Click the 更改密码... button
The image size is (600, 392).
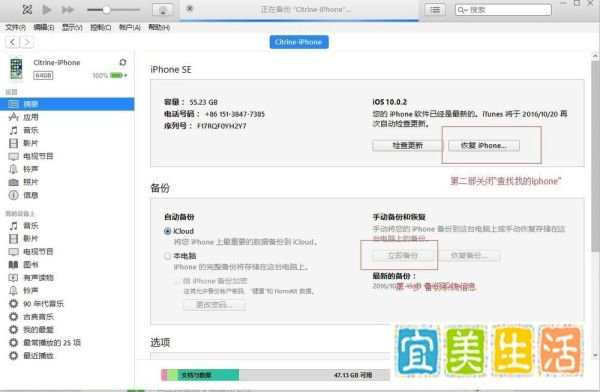[214, 305]
